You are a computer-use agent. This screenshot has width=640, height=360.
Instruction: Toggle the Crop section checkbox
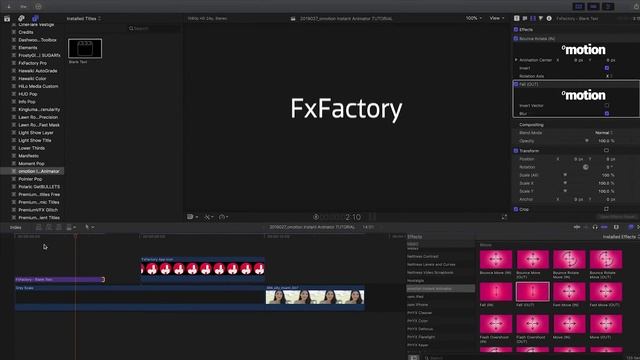tap(516, 209)
